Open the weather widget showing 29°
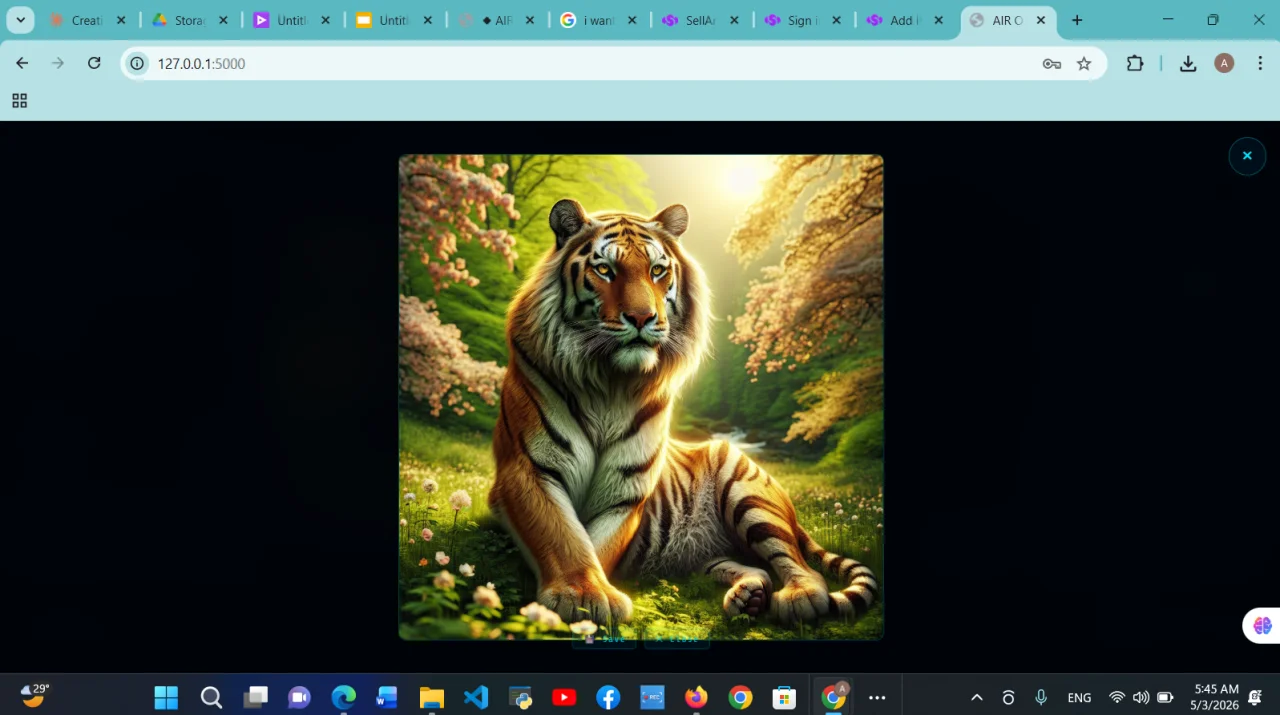Viewport: 1280px width, 715px height. 35,695
